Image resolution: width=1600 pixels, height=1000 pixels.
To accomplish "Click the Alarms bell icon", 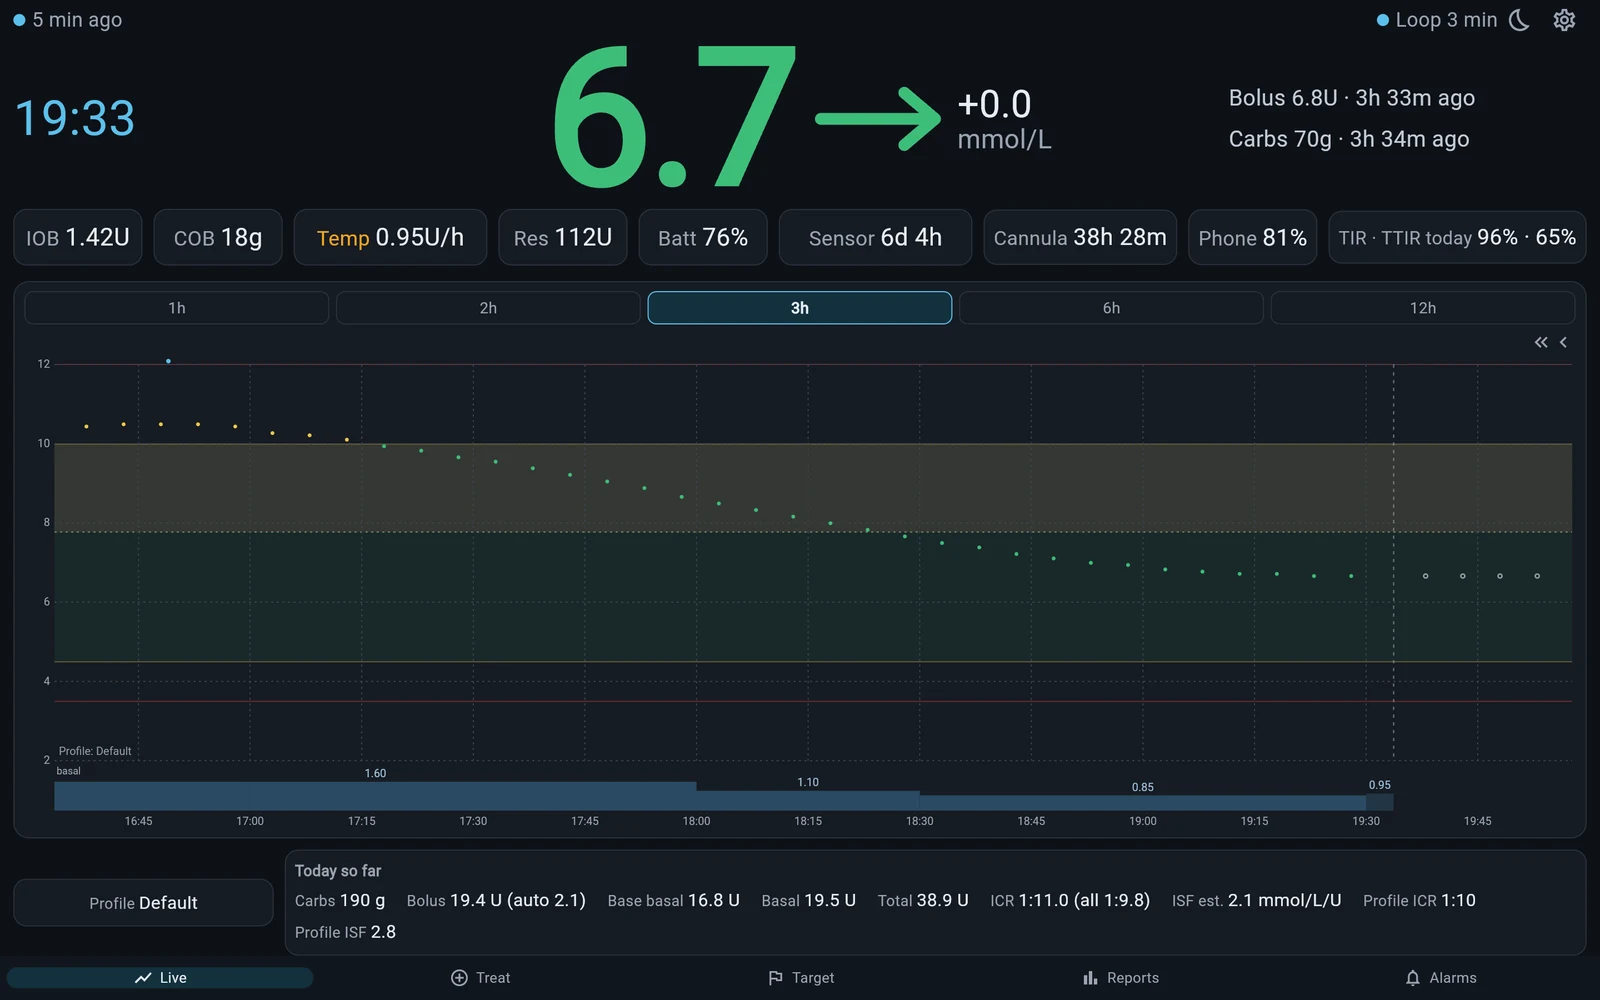I will point(1412,978).
